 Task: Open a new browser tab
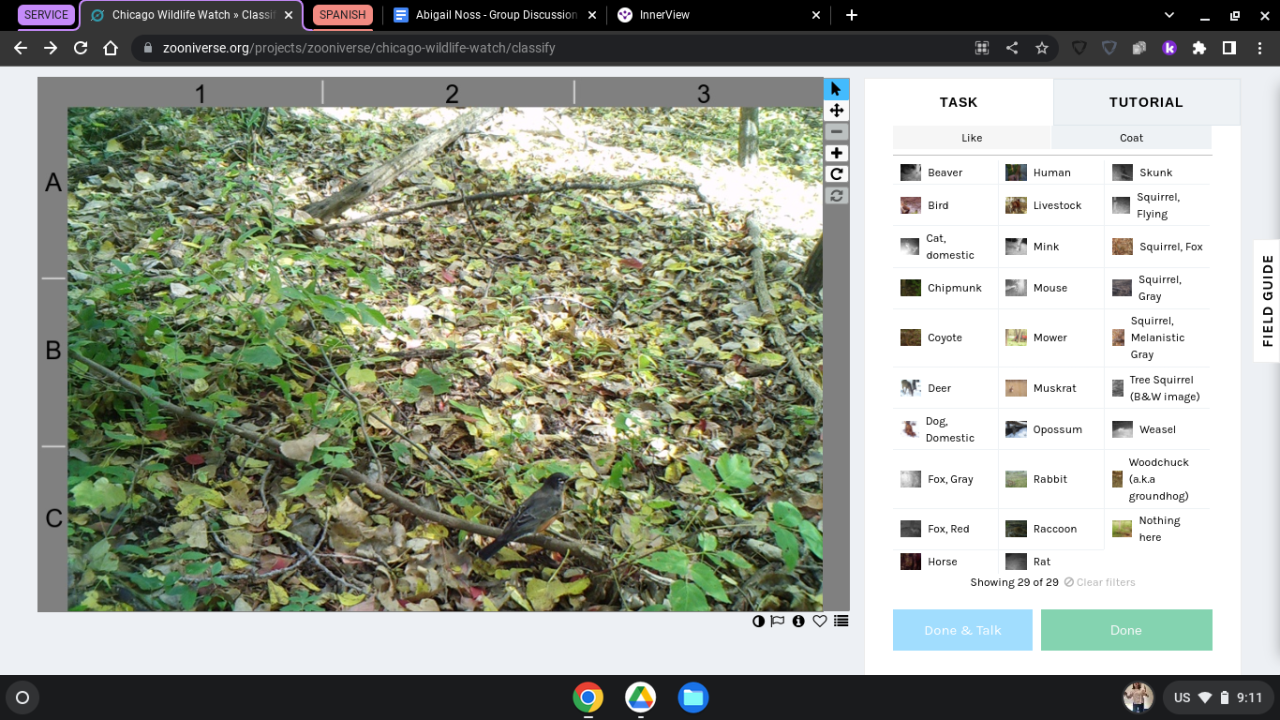coord(851,15)
